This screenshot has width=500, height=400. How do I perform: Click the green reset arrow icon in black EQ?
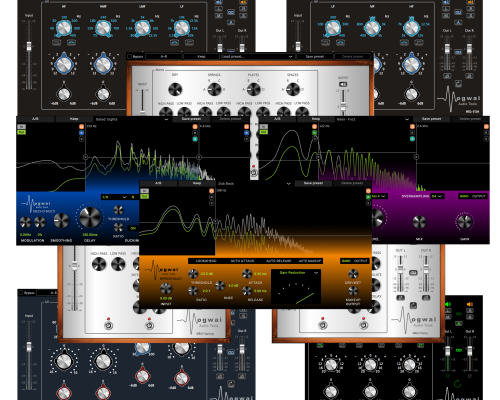[x=458, y=384]
